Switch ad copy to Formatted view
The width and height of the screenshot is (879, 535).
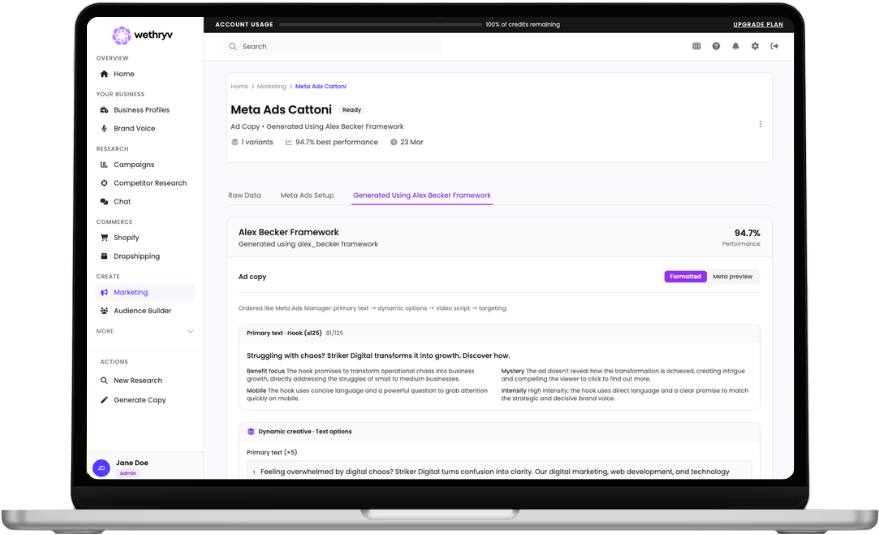tap(685, 276)
